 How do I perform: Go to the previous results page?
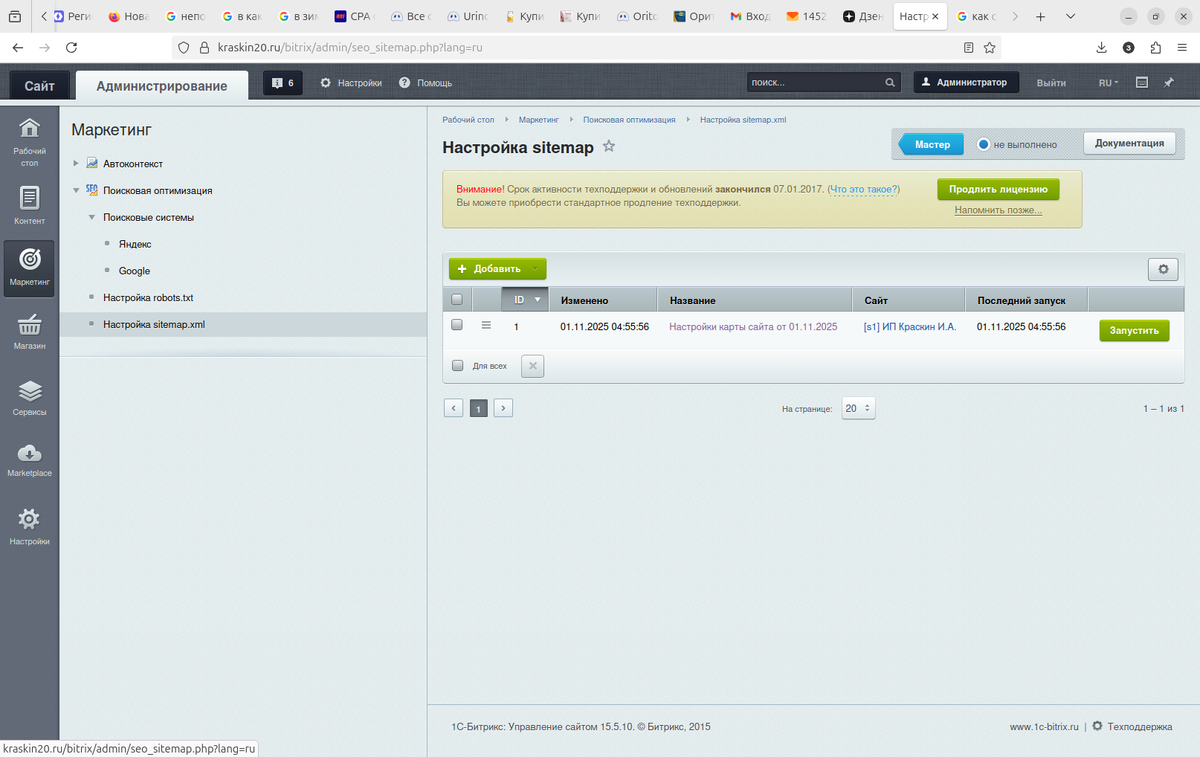point(453,408)
